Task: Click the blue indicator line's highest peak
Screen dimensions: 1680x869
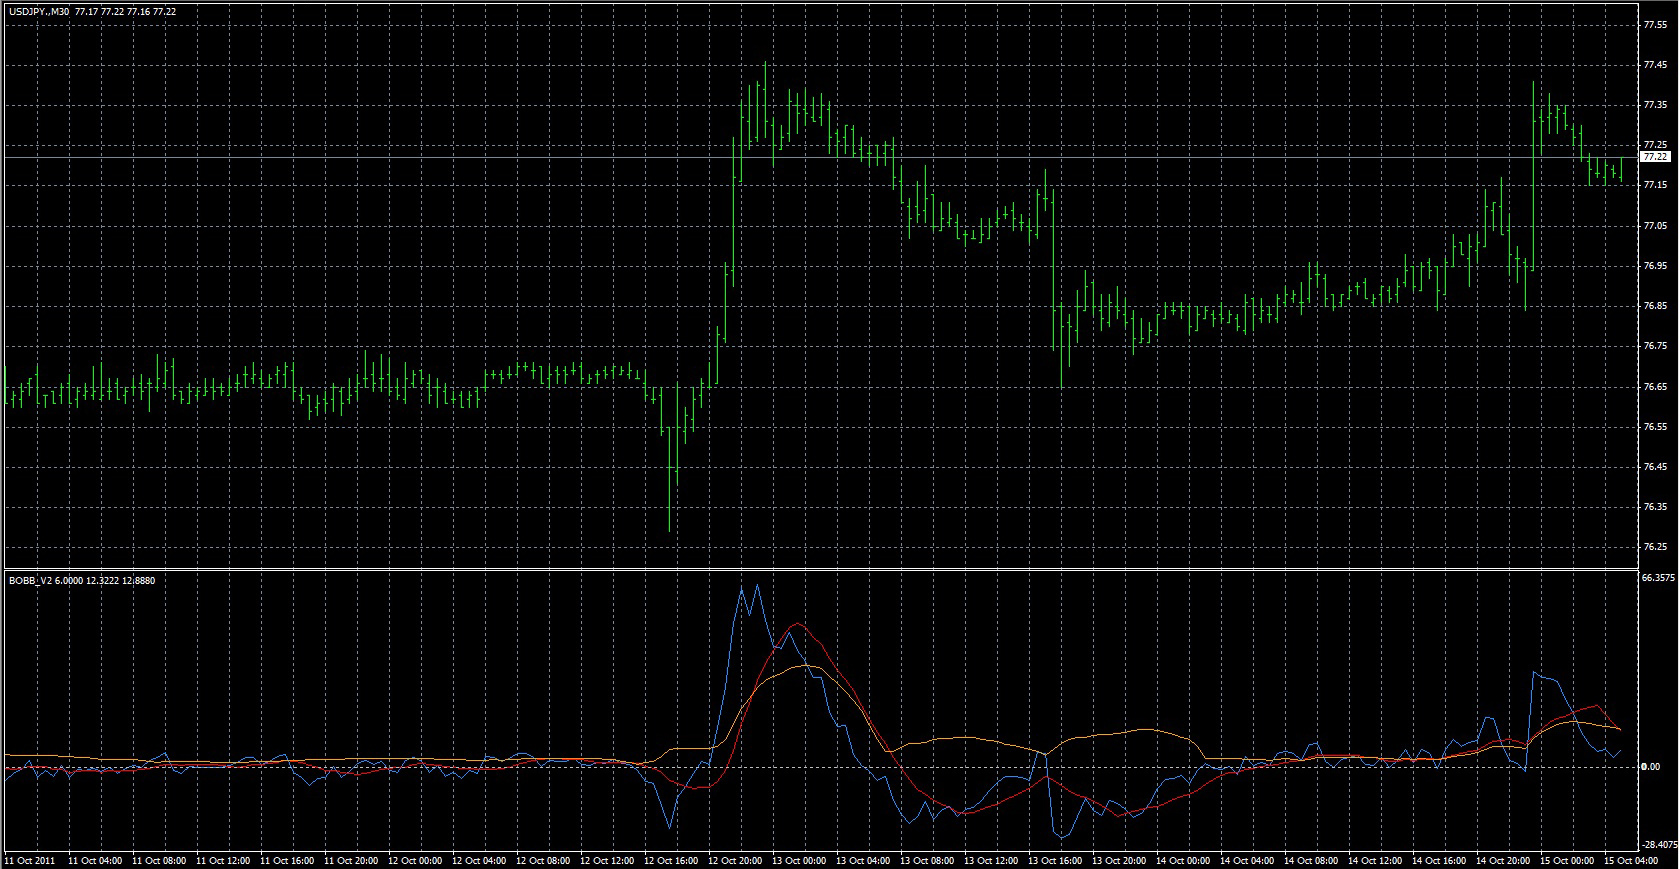Action: tap(743, 586)
